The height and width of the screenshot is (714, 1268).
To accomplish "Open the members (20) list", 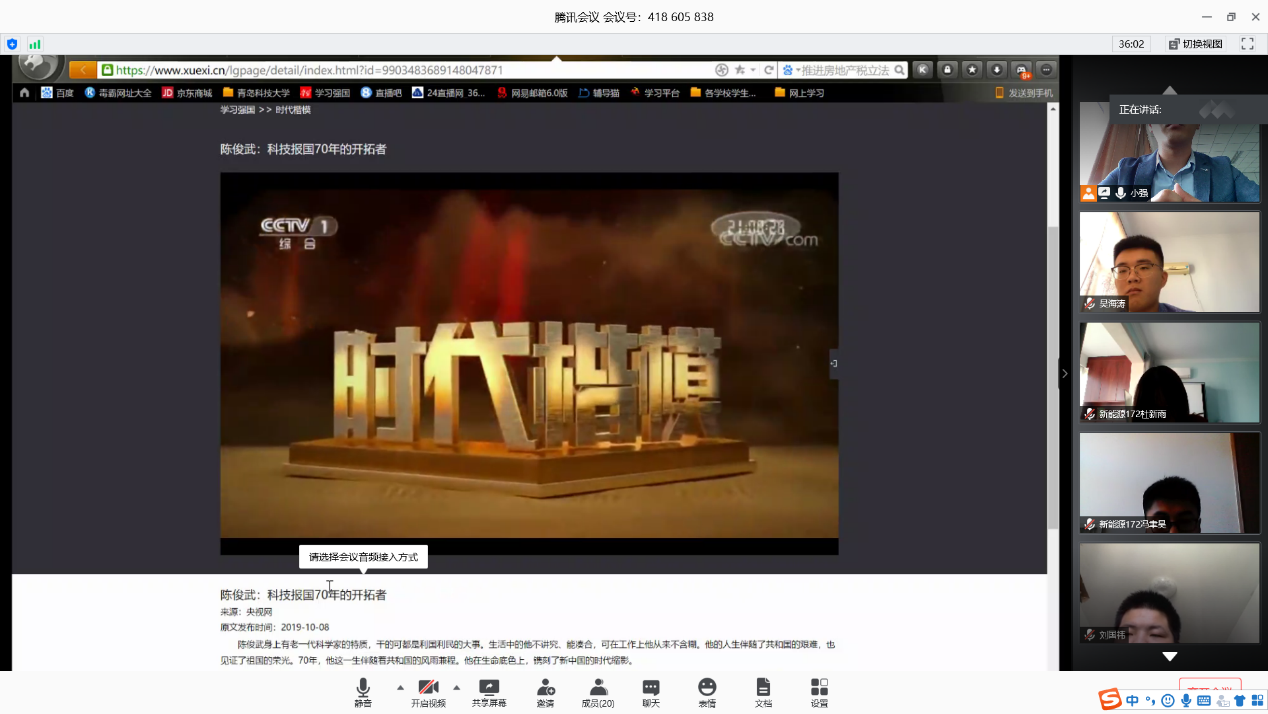I will coord(598,690).
